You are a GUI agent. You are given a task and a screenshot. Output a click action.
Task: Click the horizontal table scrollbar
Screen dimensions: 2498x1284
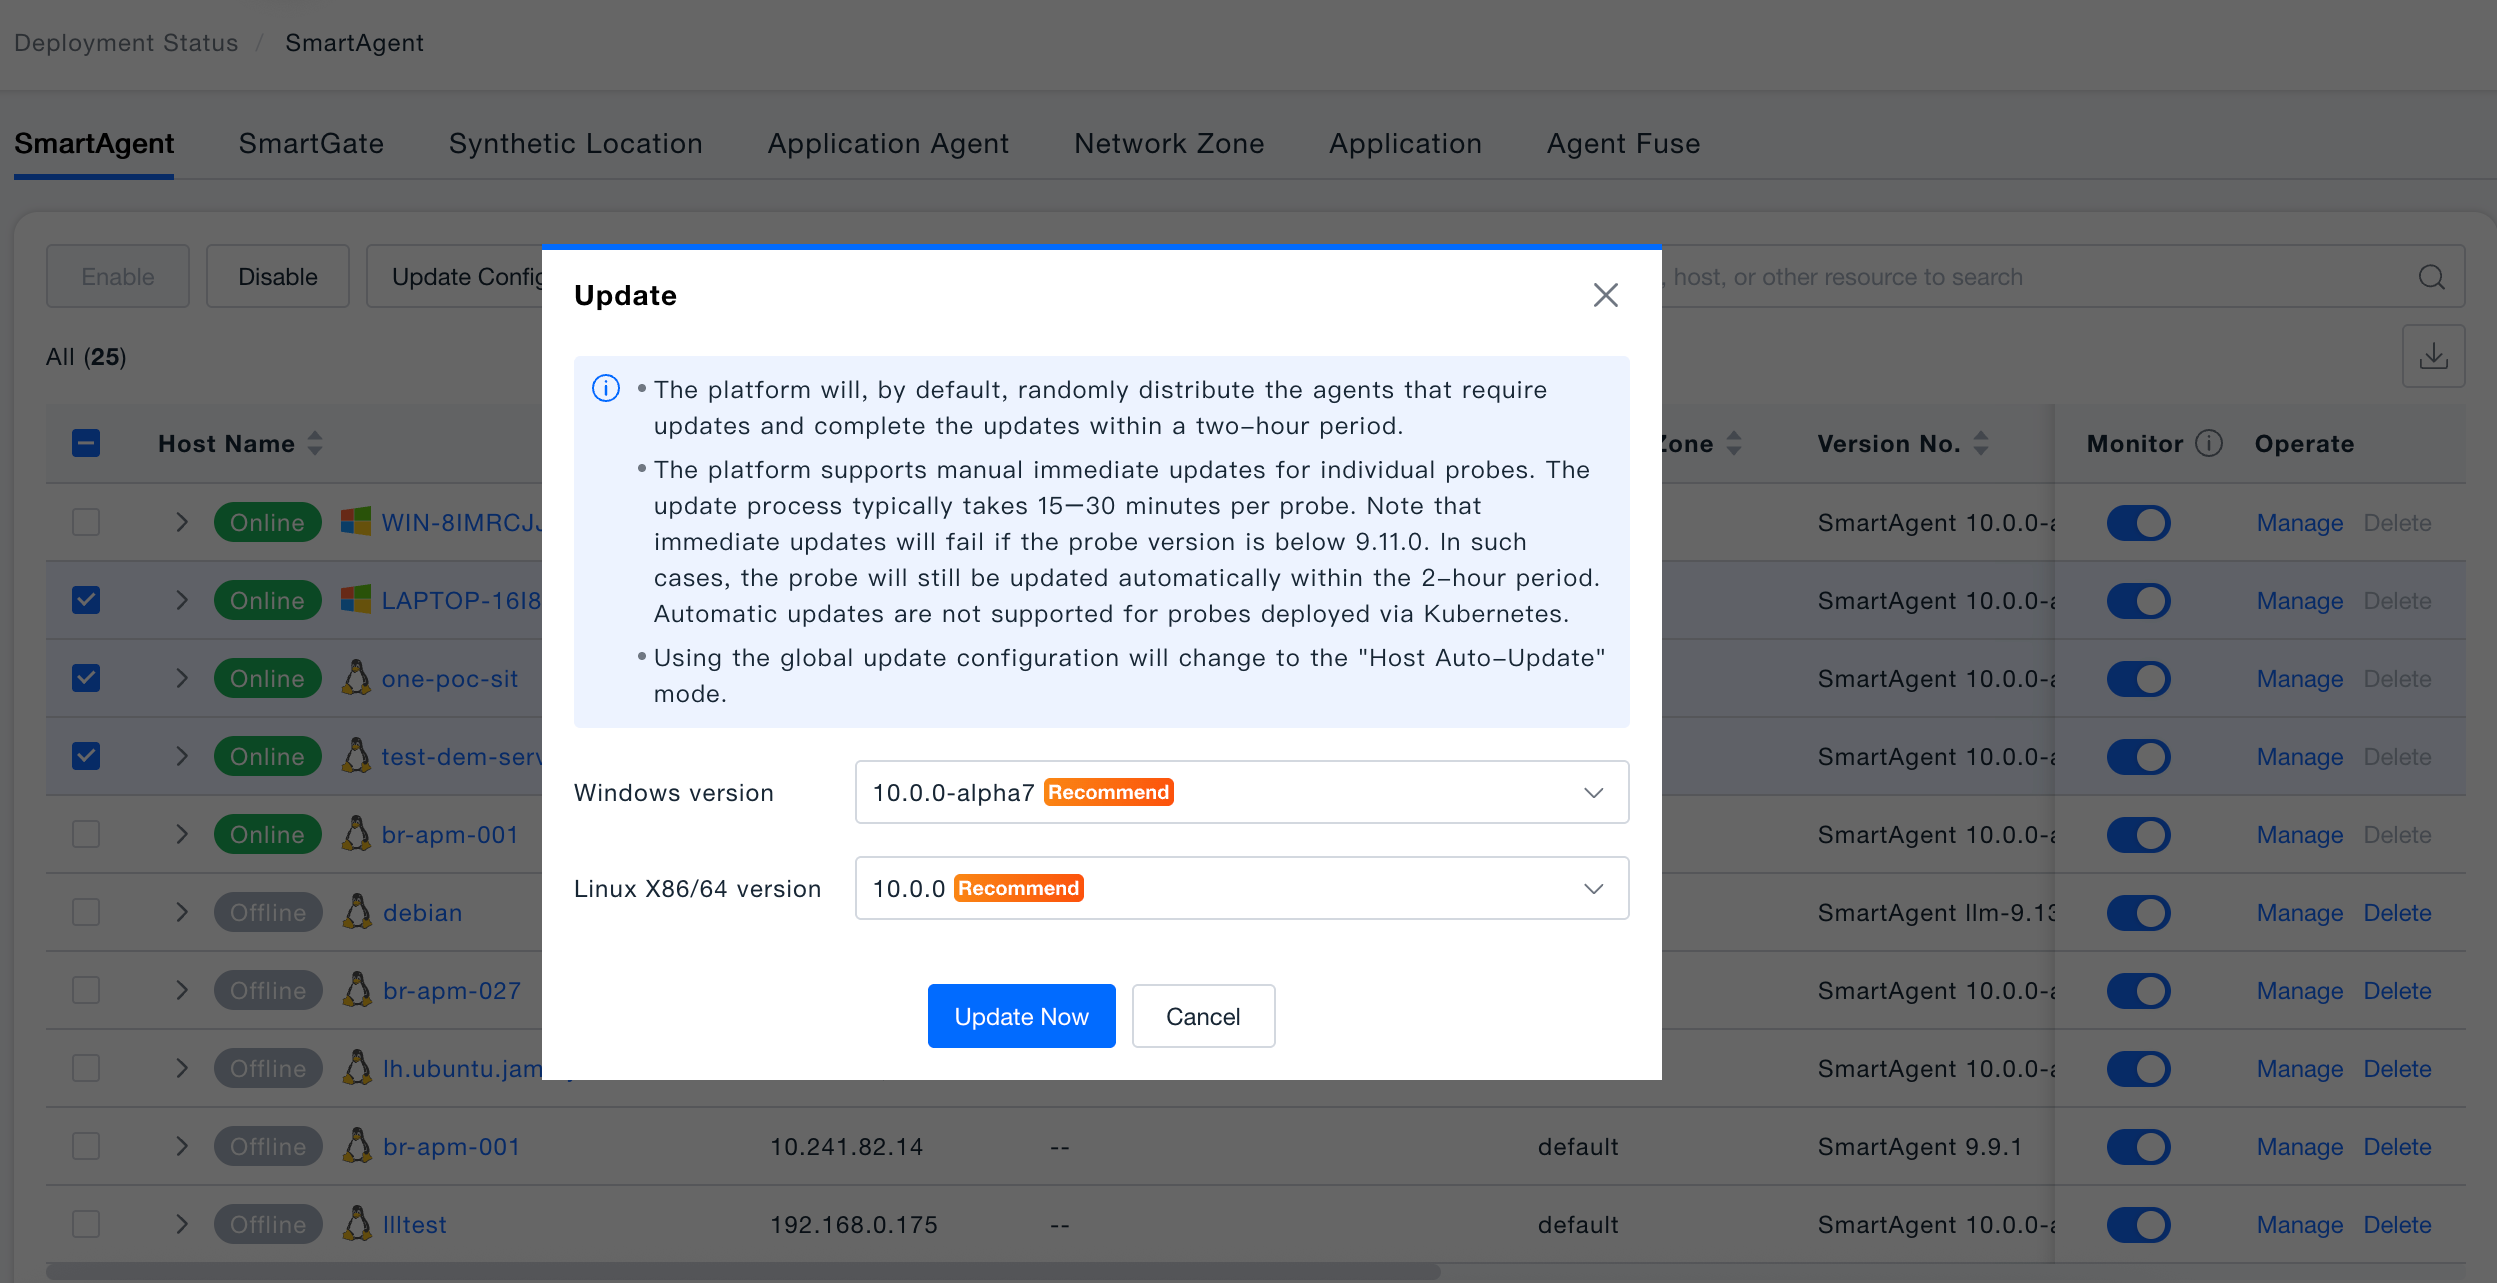point(743,1272)
